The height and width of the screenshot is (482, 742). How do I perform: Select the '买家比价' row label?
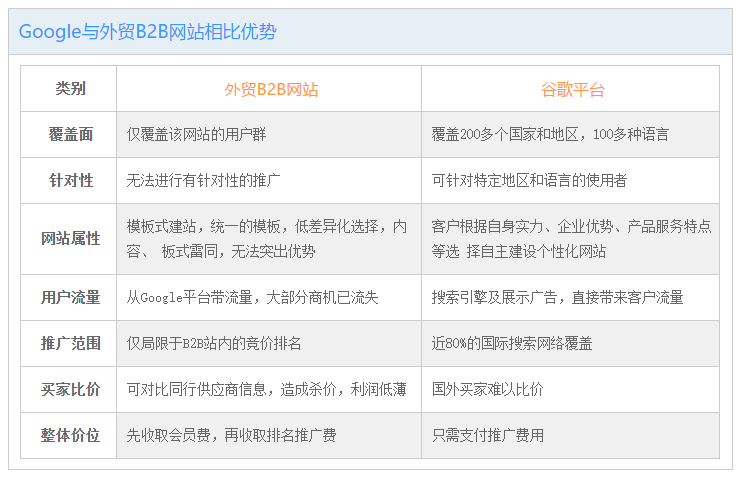click(x=71, y=389)
